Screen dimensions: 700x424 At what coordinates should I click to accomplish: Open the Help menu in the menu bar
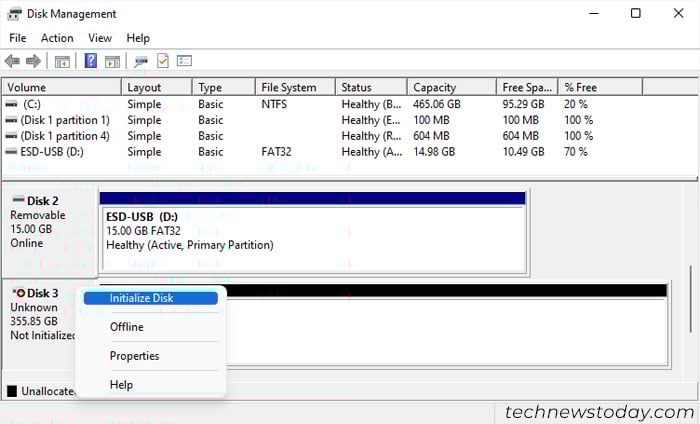pyautogui.click(x=138, y=38)
